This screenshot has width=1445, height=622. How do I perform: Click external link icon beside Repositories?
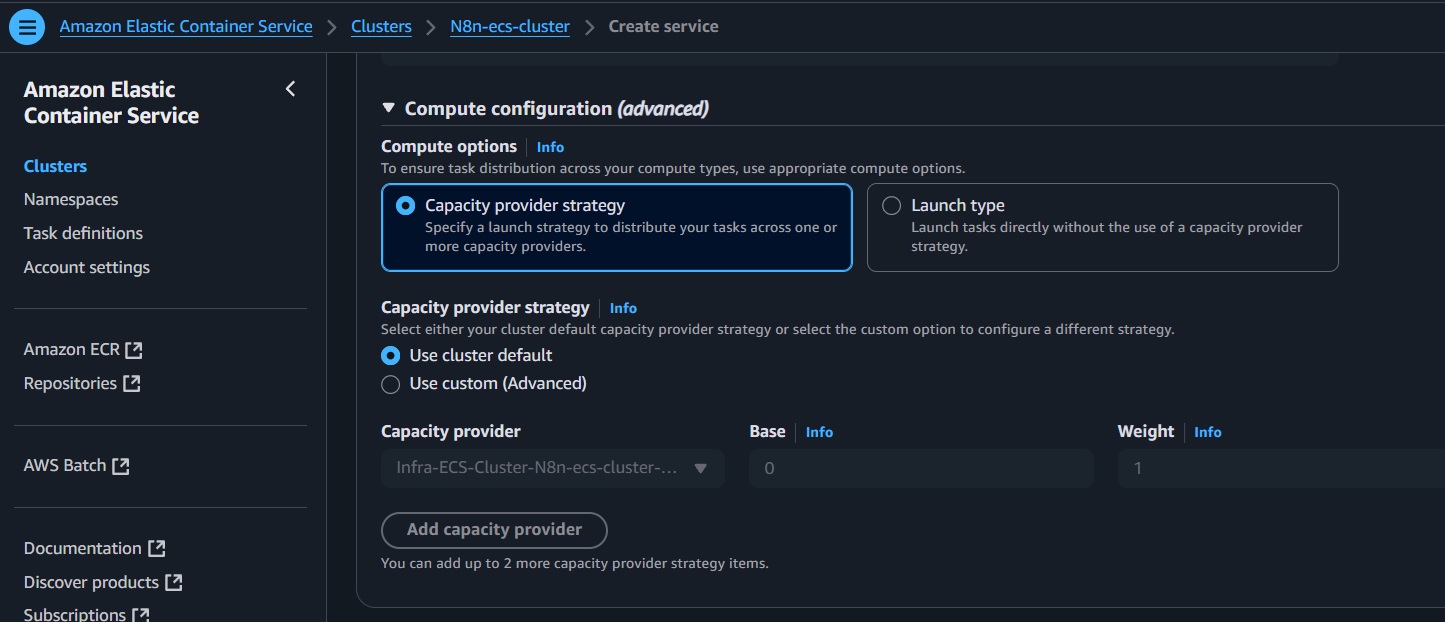(x=131, y=384)
